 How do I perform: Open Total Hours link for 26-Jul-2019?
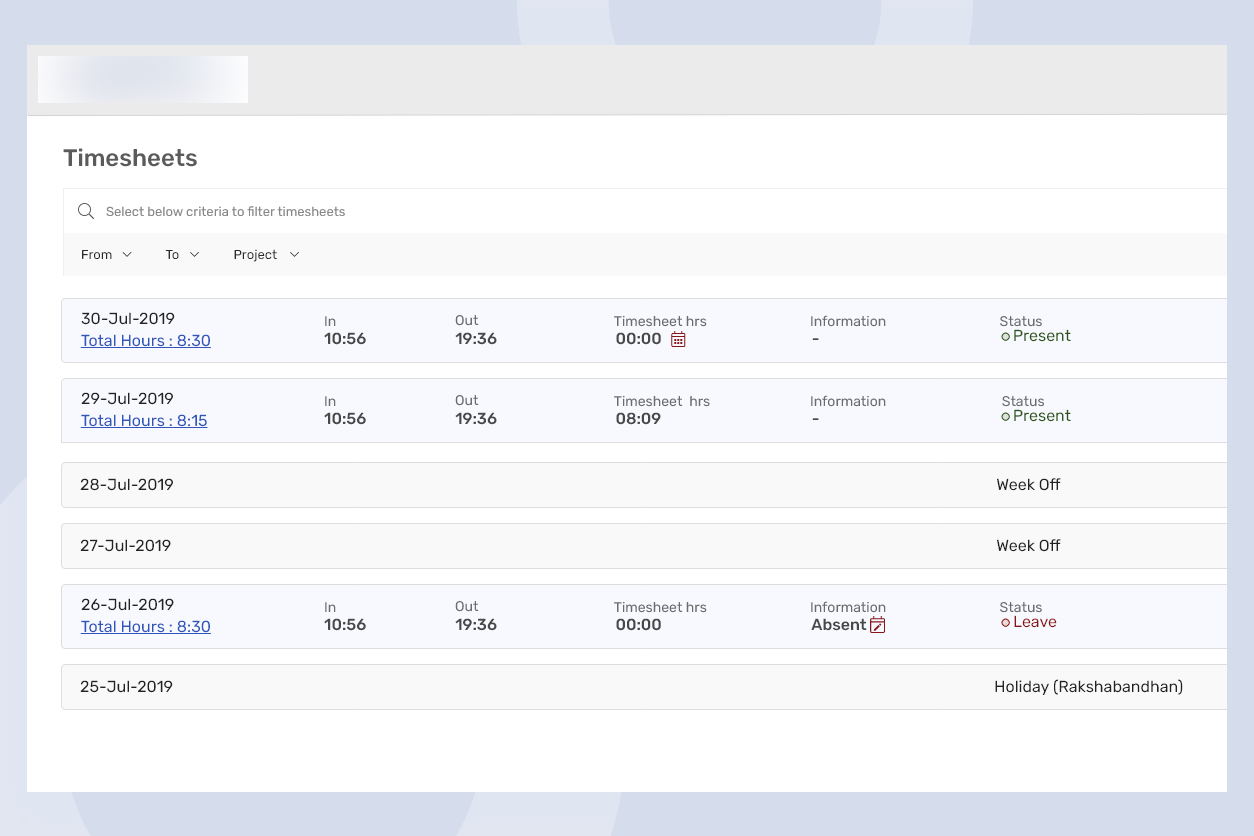click(146, 627)
